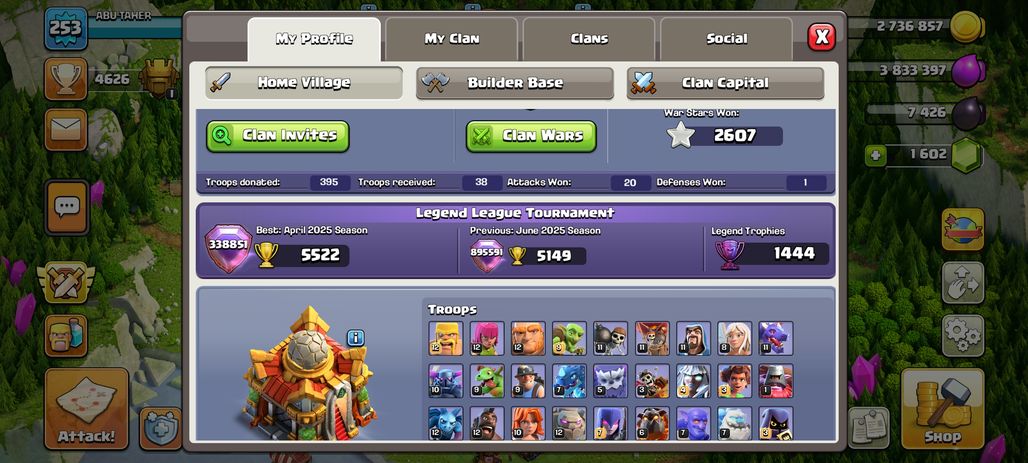Switch to the Social tab
The image size is (1028, 463).
pos(726,39)
